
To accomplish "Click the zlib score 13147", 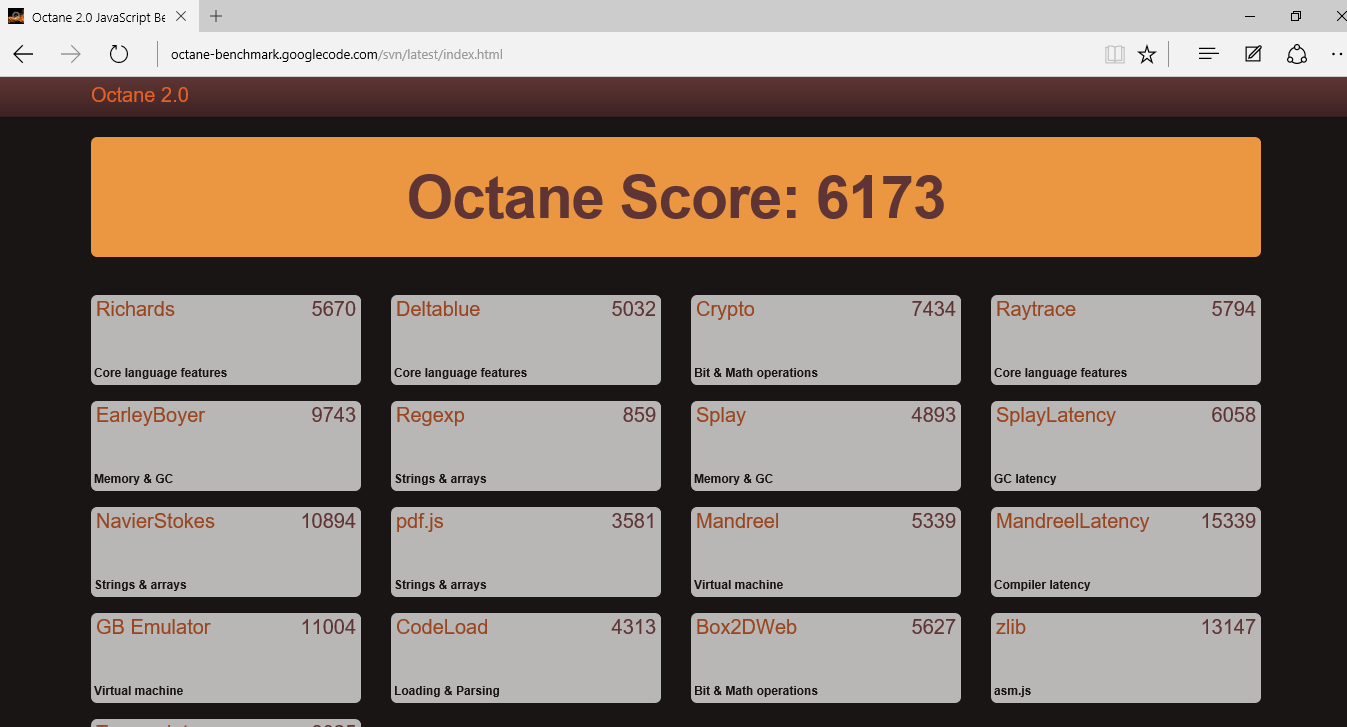I will 1228,627.
